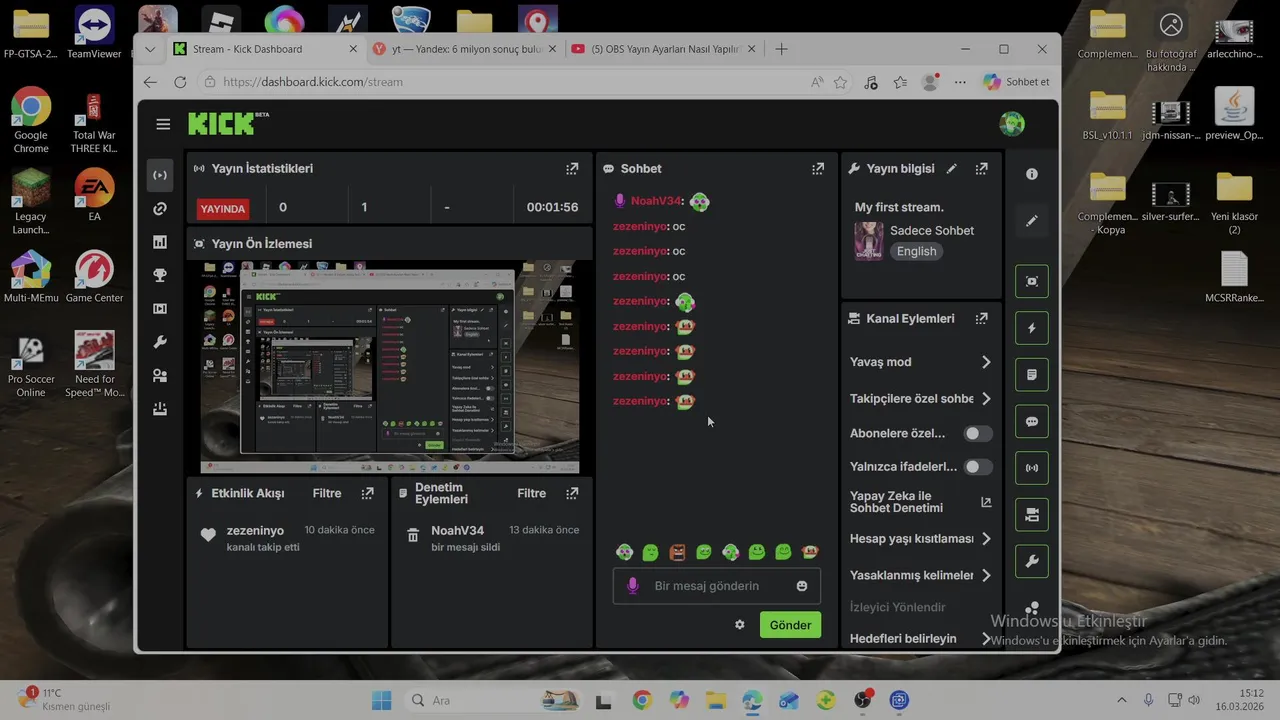Open Filtre in Denetim Eylemleri panel
This screenshot has height=720, width=1280.
click(531, 493)
